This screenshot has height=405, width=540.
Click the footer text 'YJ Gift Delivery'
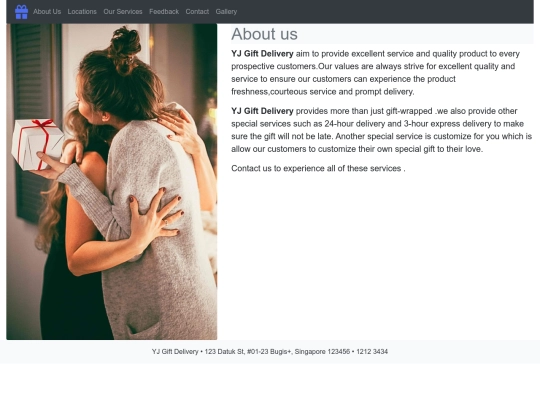[175, 352]
